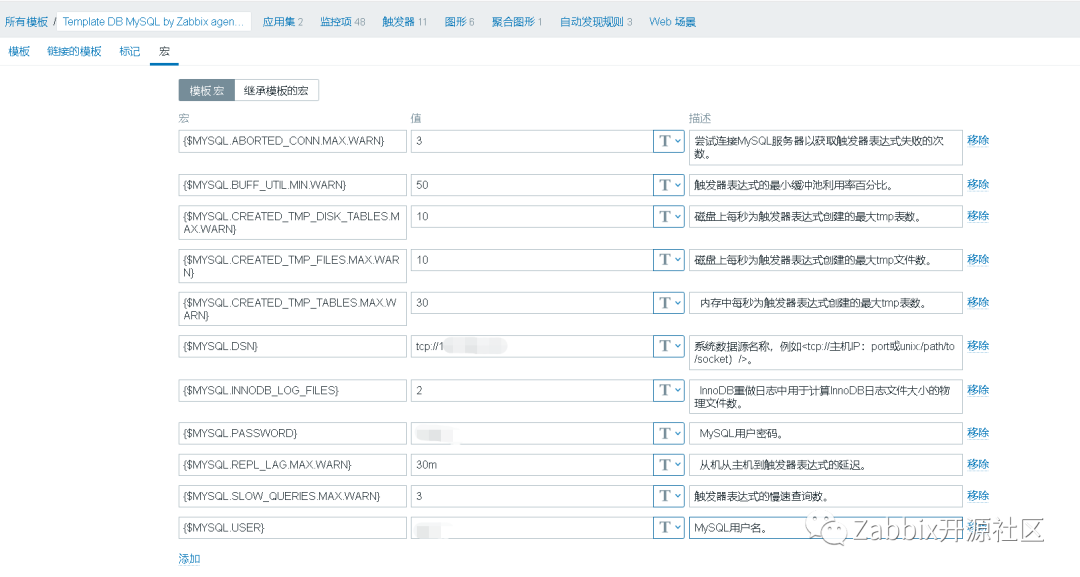Edit value field for {$MYSQL.PASSWORD}
Viewport: 1080px width, 577px height.
point(532,433)
